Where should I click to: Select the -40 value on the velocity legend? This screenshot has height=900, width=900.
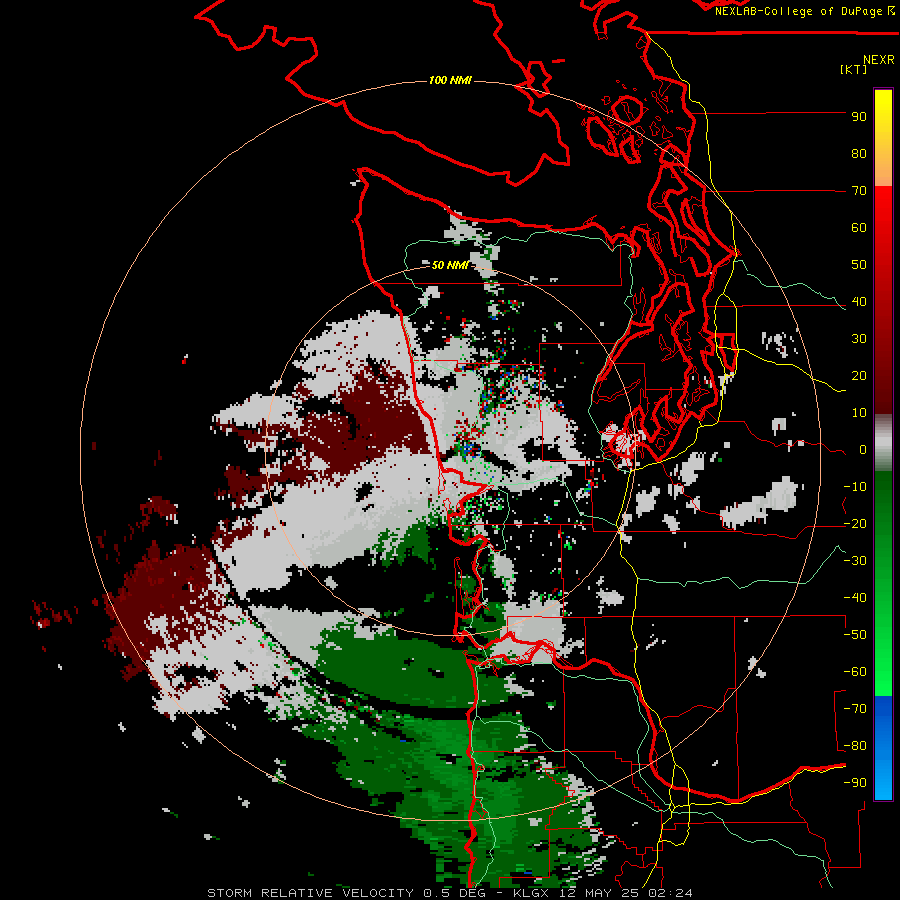pos(855,598)
